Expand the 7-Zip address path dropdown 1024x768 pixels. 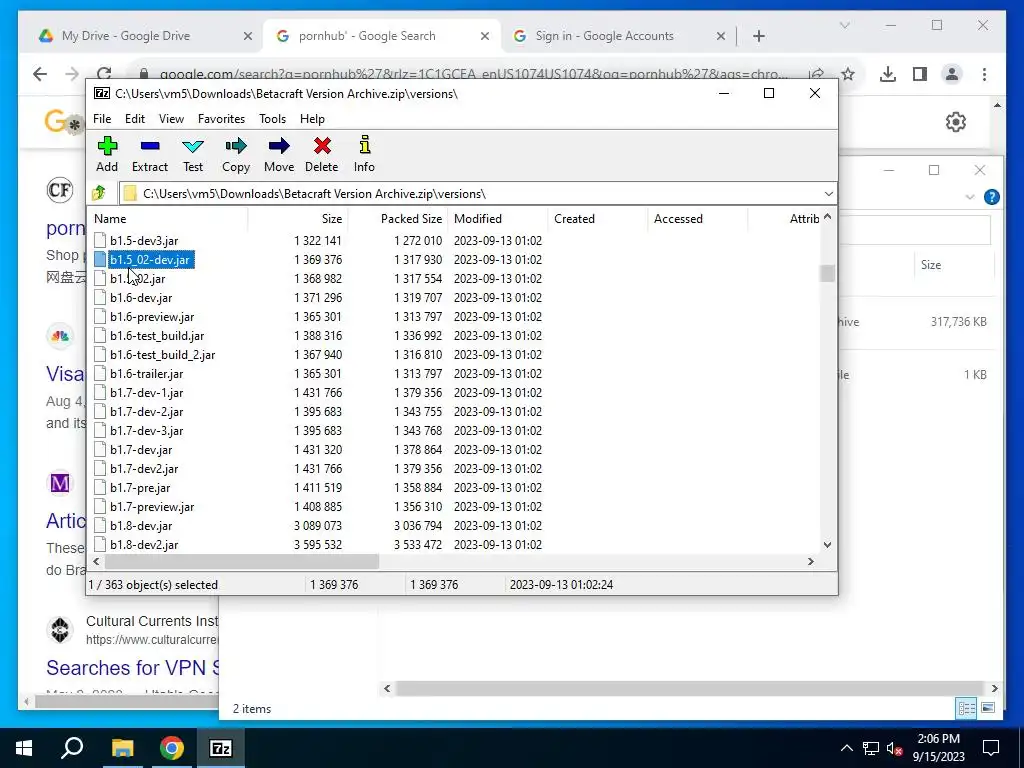click(828, 193)
